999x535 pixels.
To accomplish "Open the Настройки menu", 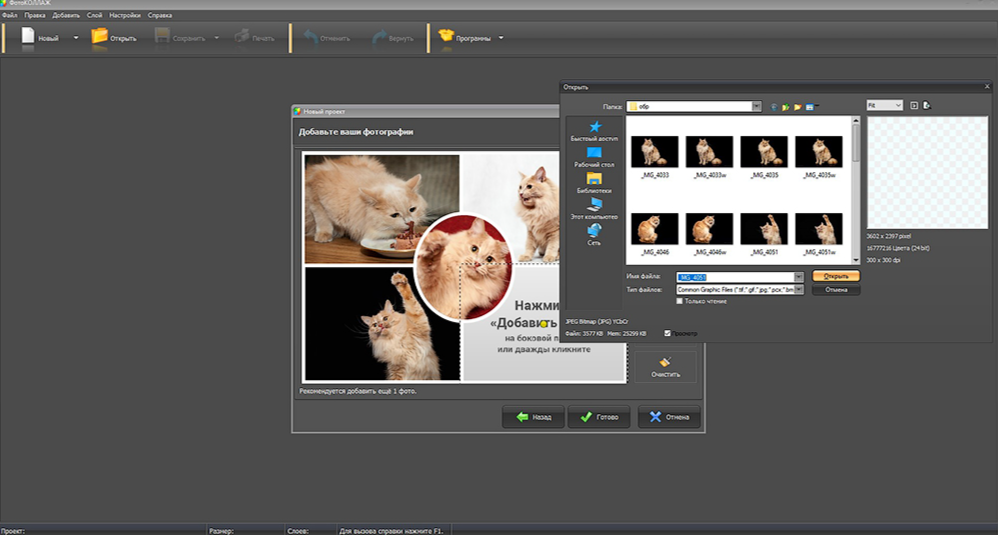I will (x=125, y=15).
